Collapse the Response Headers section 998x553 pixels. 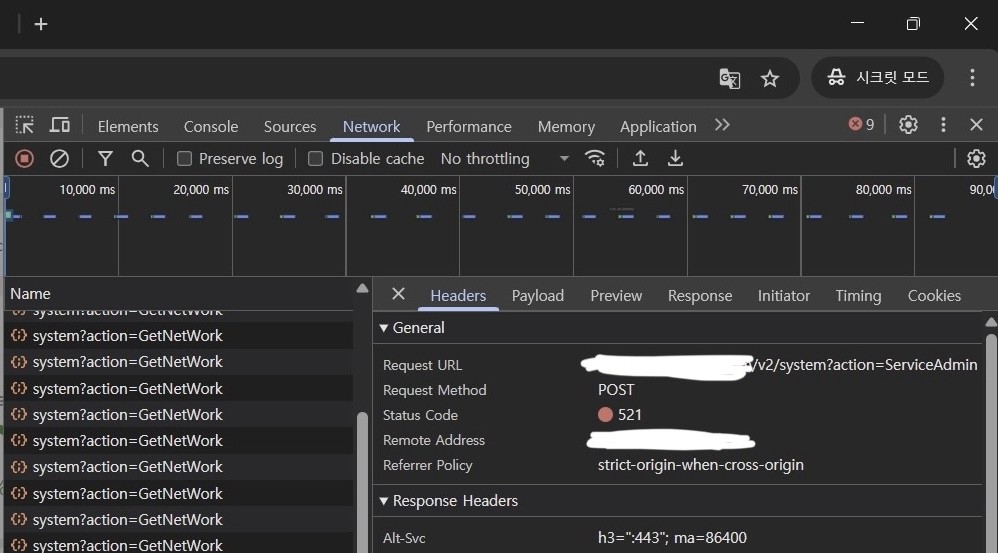point(384,501)
